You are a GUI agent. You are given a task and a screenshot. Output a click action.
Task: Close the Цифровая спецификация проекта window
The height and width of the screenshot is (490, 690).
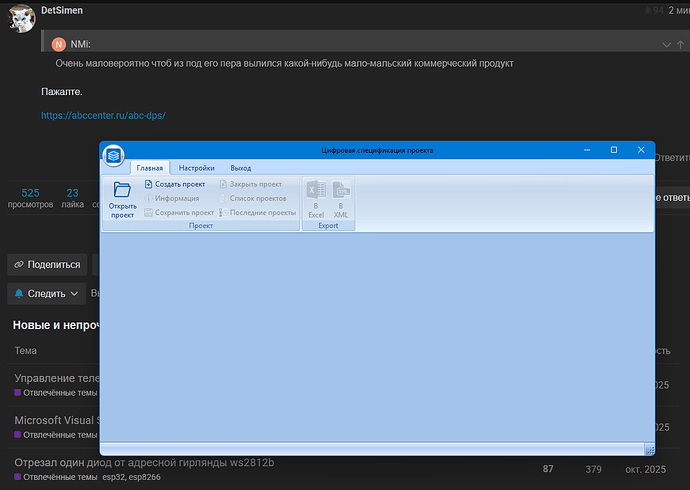641,150
